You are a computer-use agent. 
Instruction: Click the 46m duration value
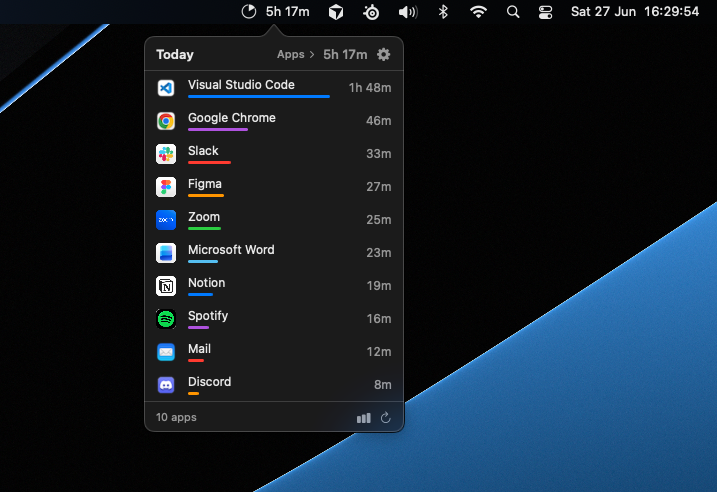click(379, 121)
